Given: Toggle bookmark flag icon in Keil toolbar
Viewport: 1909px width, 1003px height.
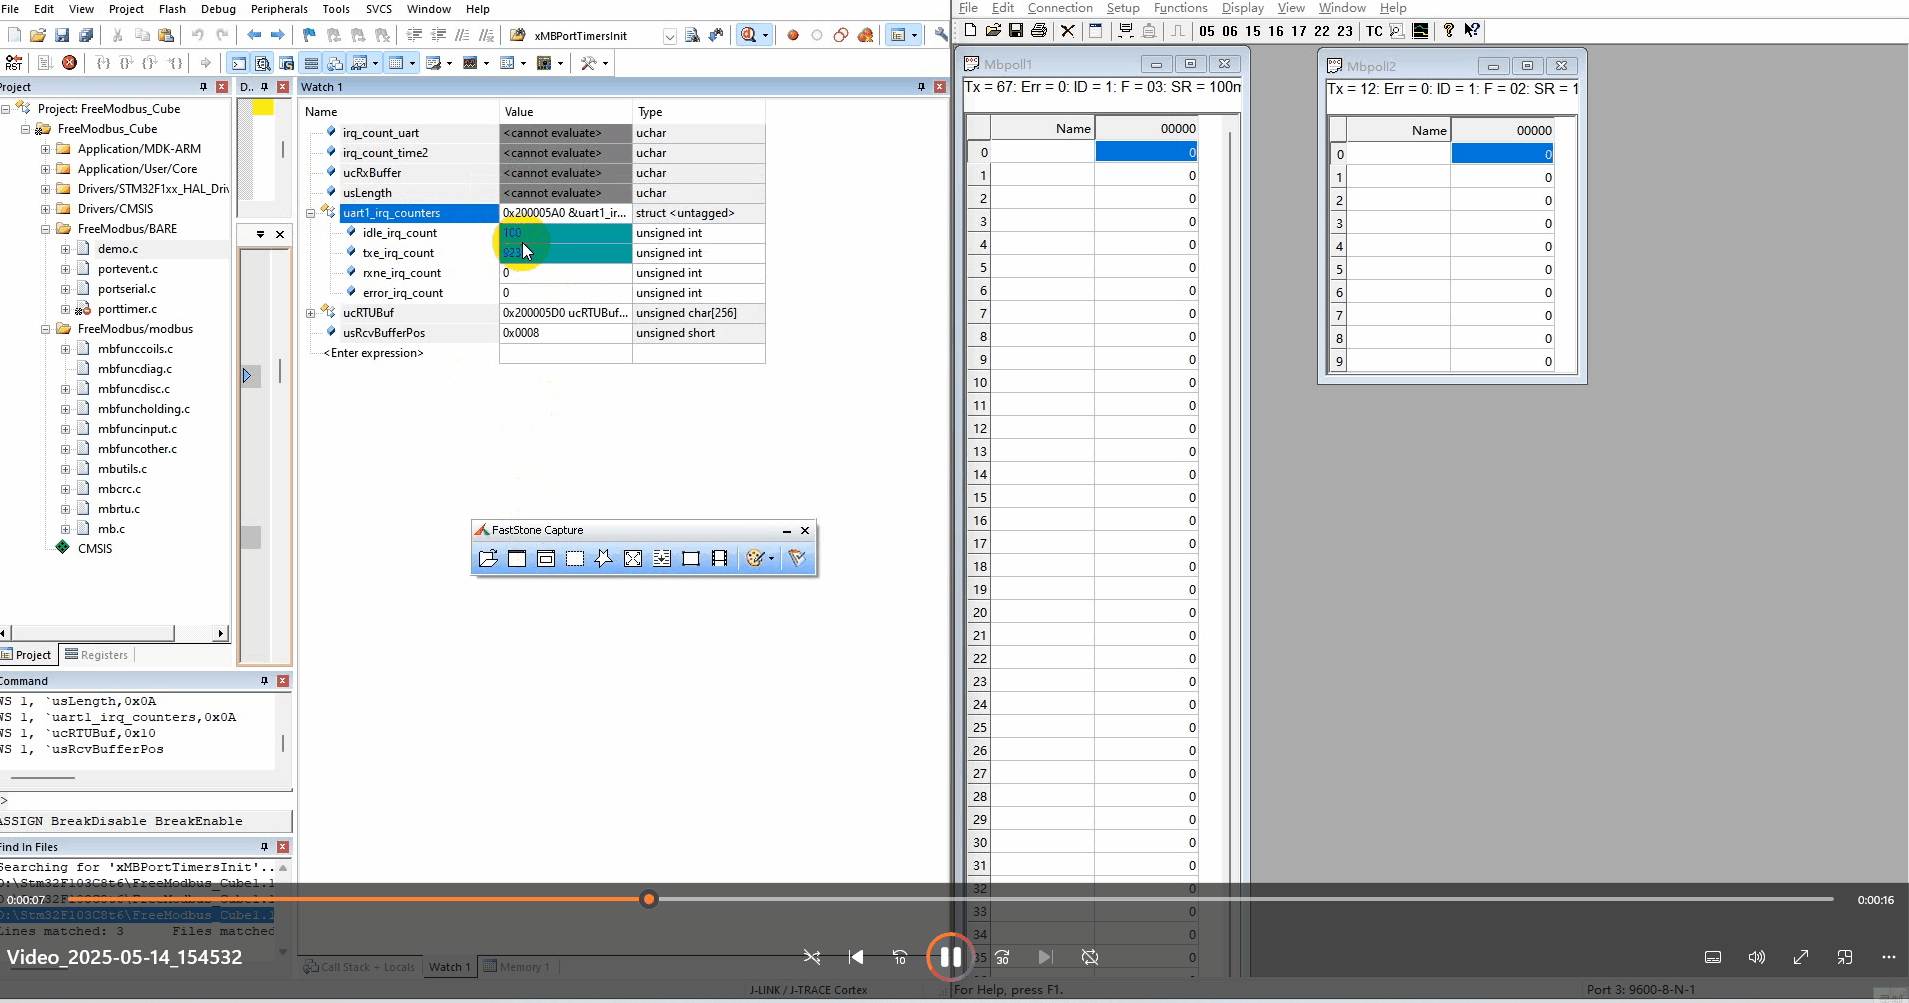Looking at the screenshot, I should click(x=309, y=35).
